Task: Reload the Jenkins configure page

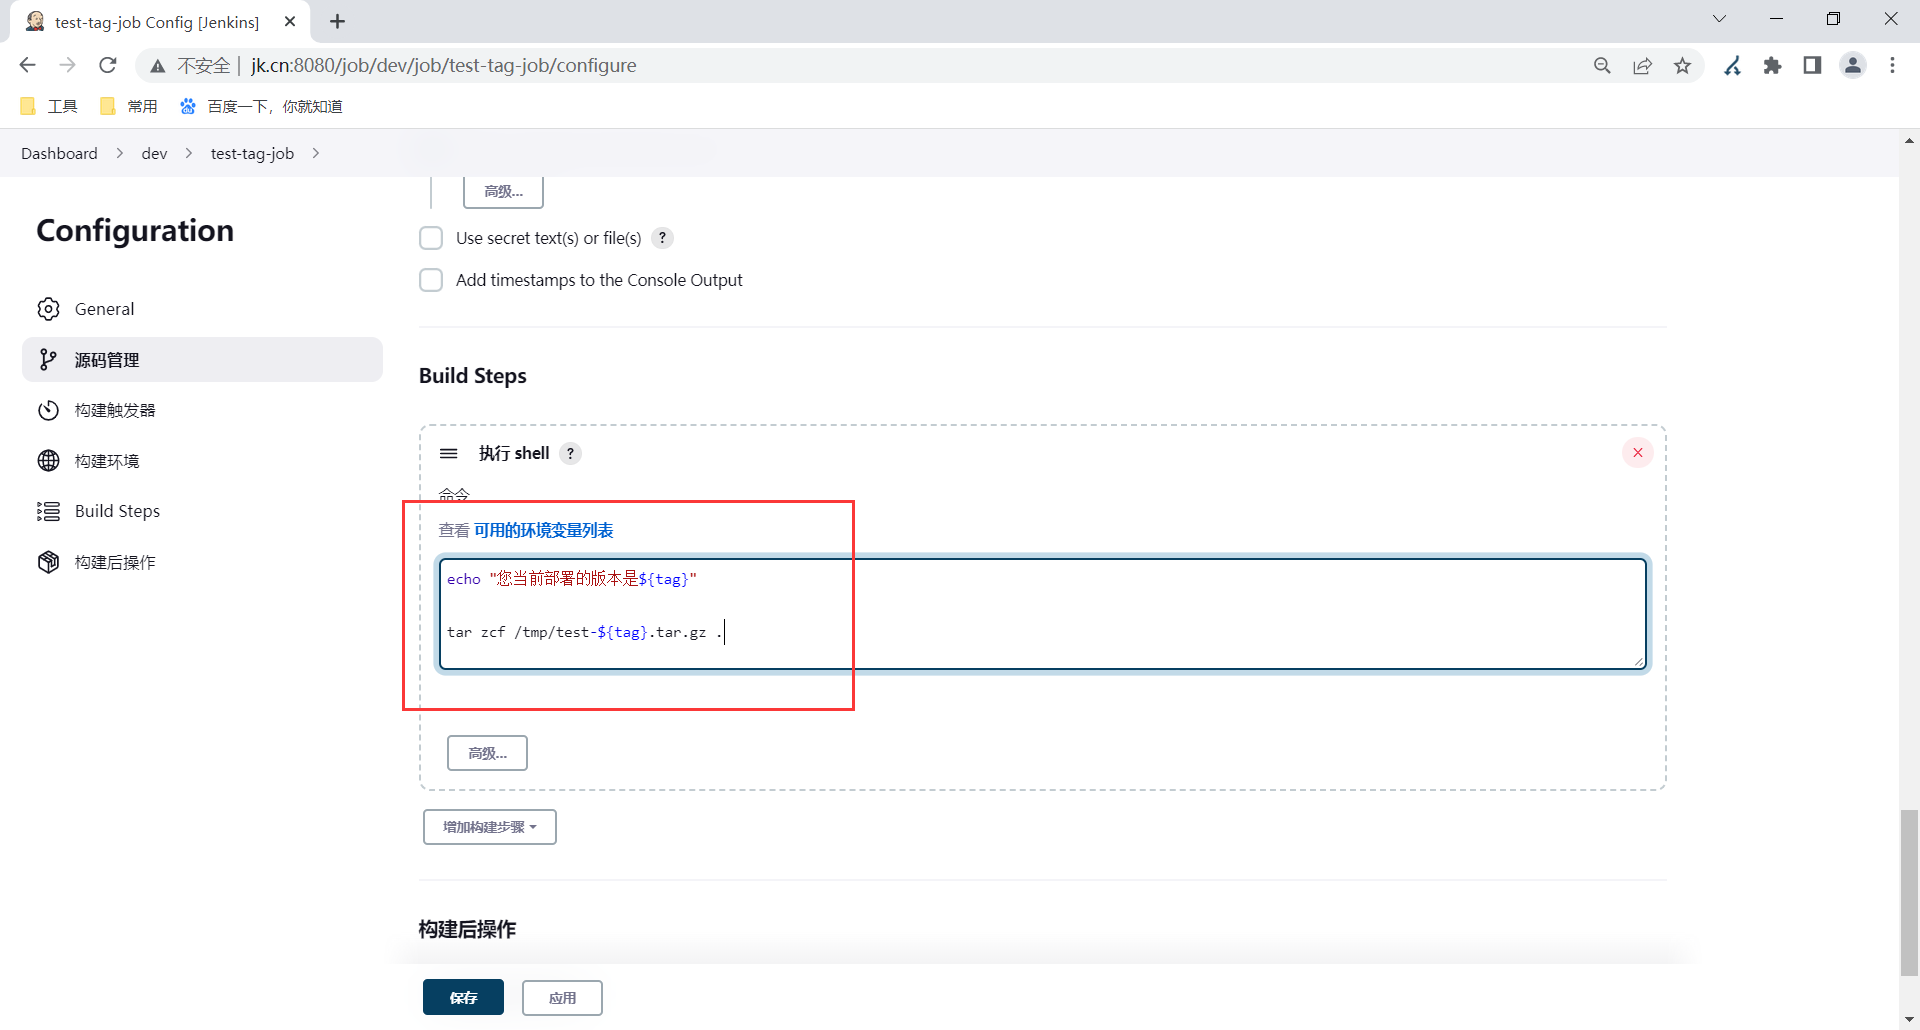Action: 108,65
